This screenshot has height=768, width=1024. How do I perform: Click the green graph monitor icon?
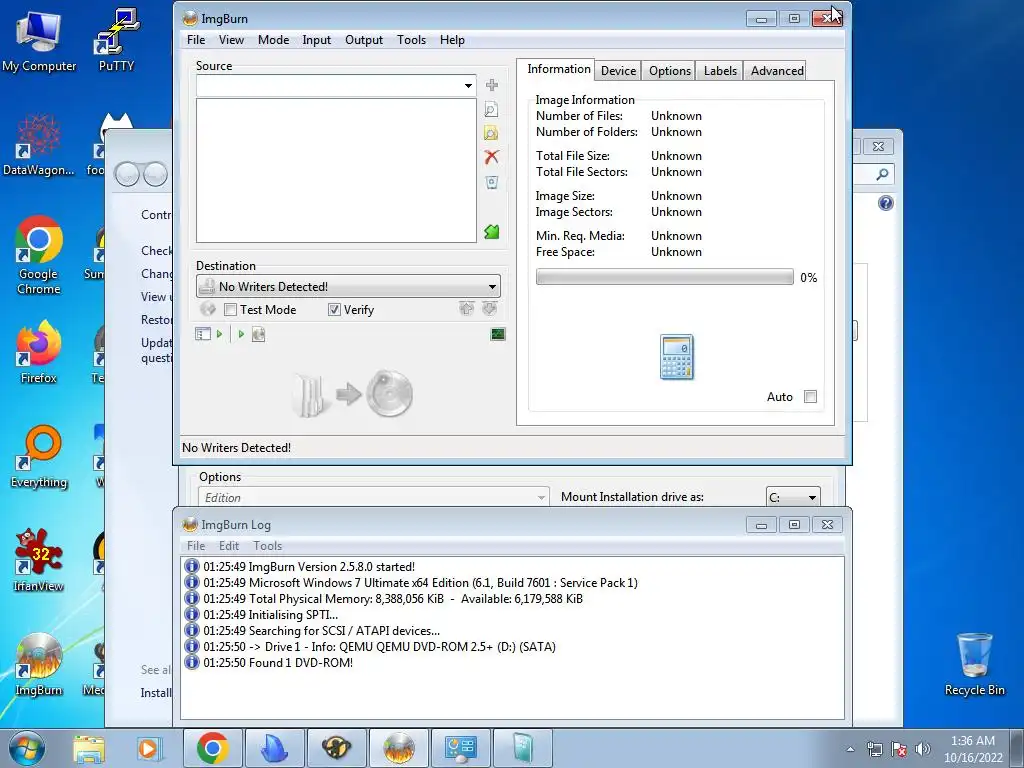498,334
